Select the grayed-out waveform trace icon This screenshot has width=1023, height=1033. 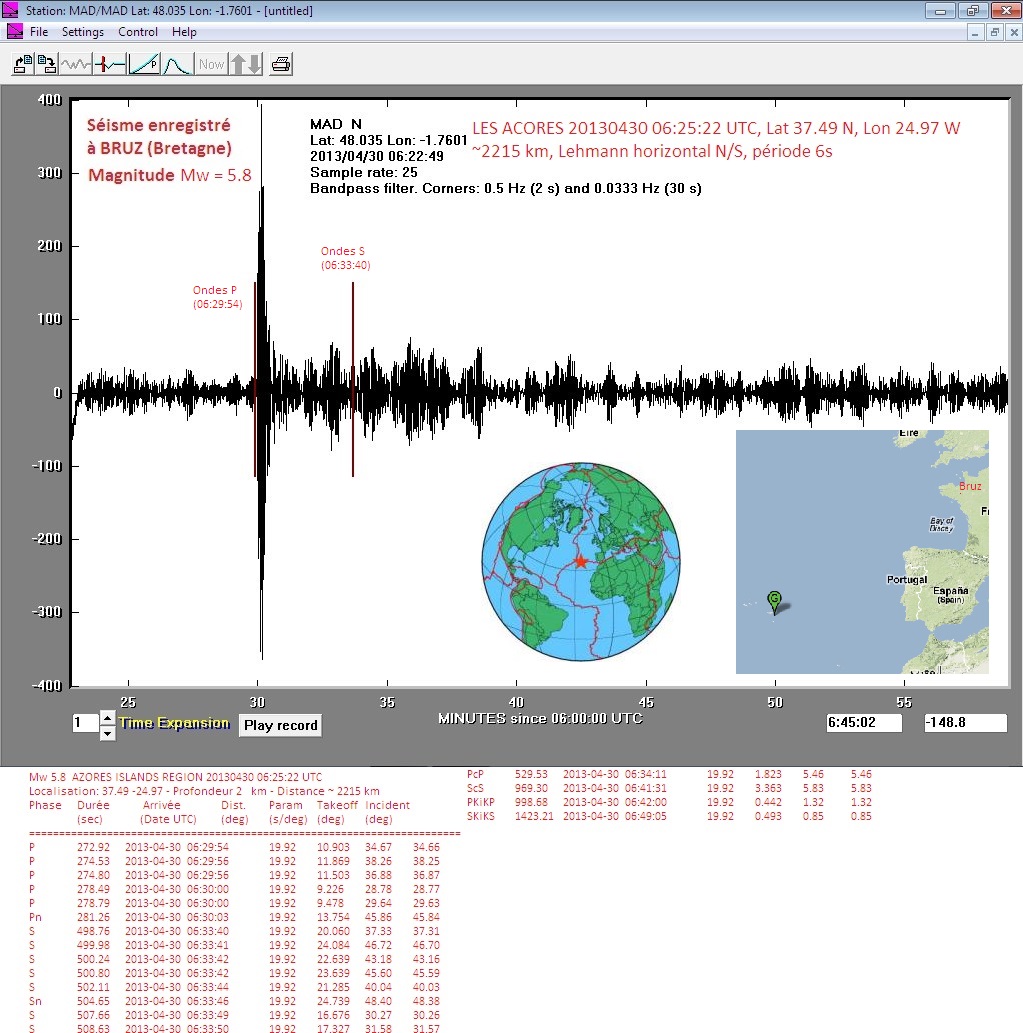click(76, 64)
